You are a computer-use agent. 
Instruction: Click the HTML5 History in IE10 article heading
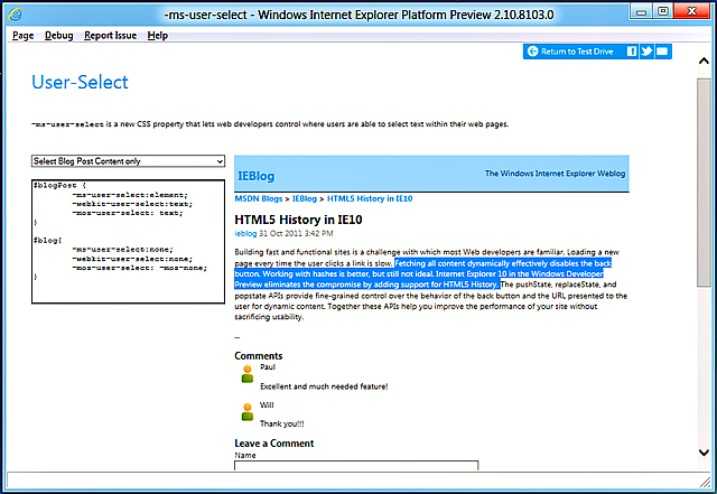tap(298, 220)
